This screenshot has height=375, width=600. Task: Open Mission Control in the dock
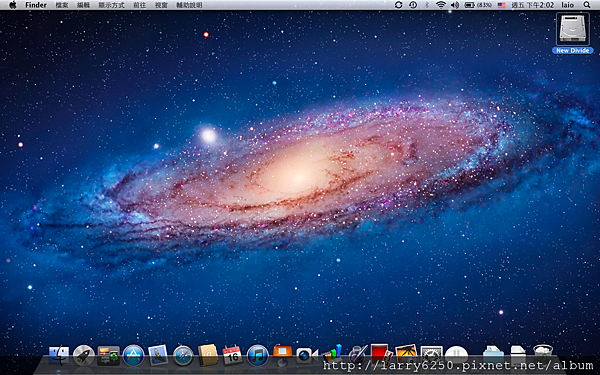pyautogui.click(x=109, y=355)
